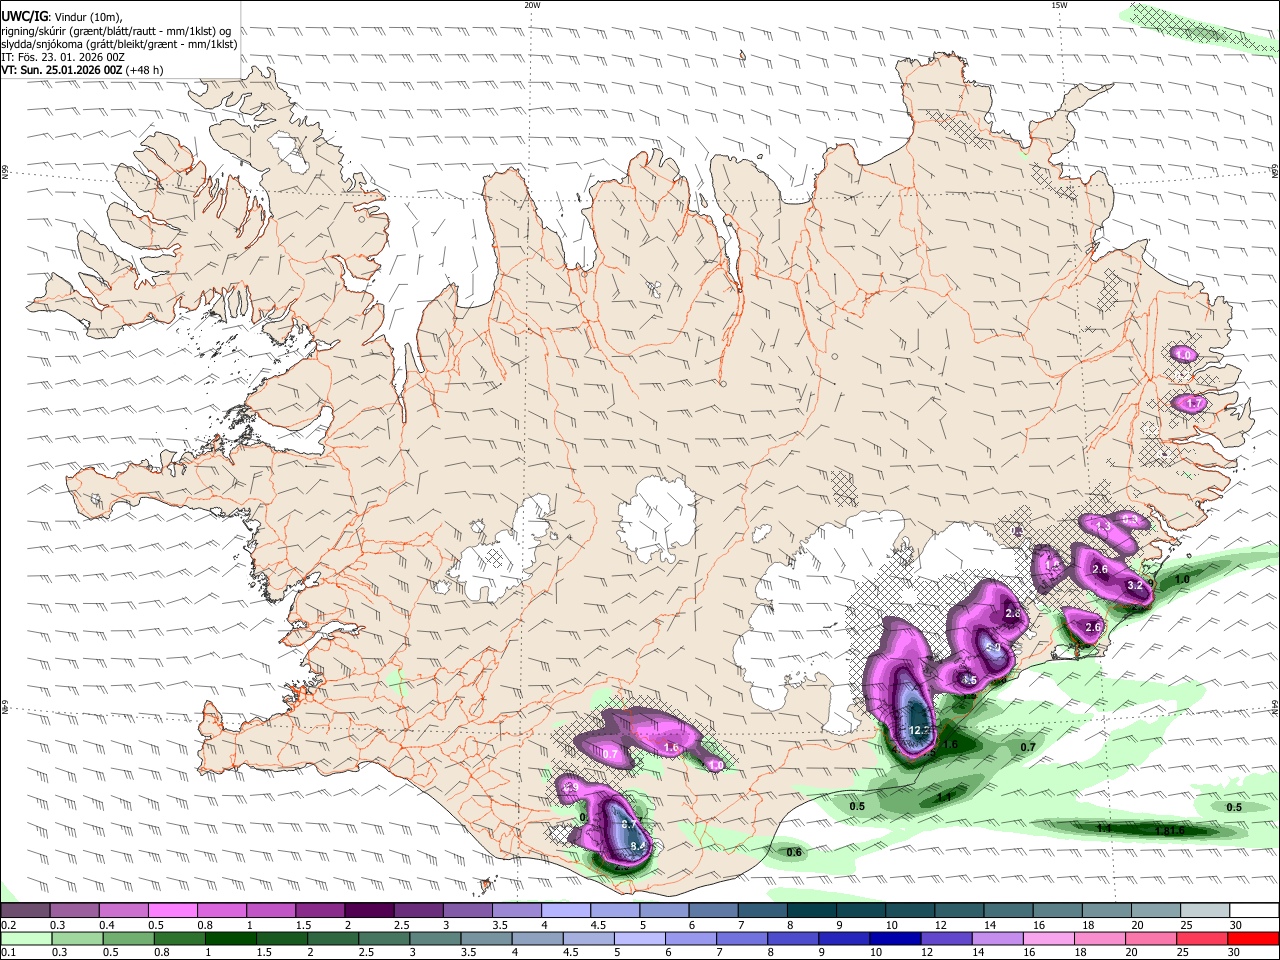Click the 'VT: Sun. 25.01.2026 00Z (+48 h)' line
Image resolution: width=1280 pixels, height=960 pixels.
(x=82, y=70)
